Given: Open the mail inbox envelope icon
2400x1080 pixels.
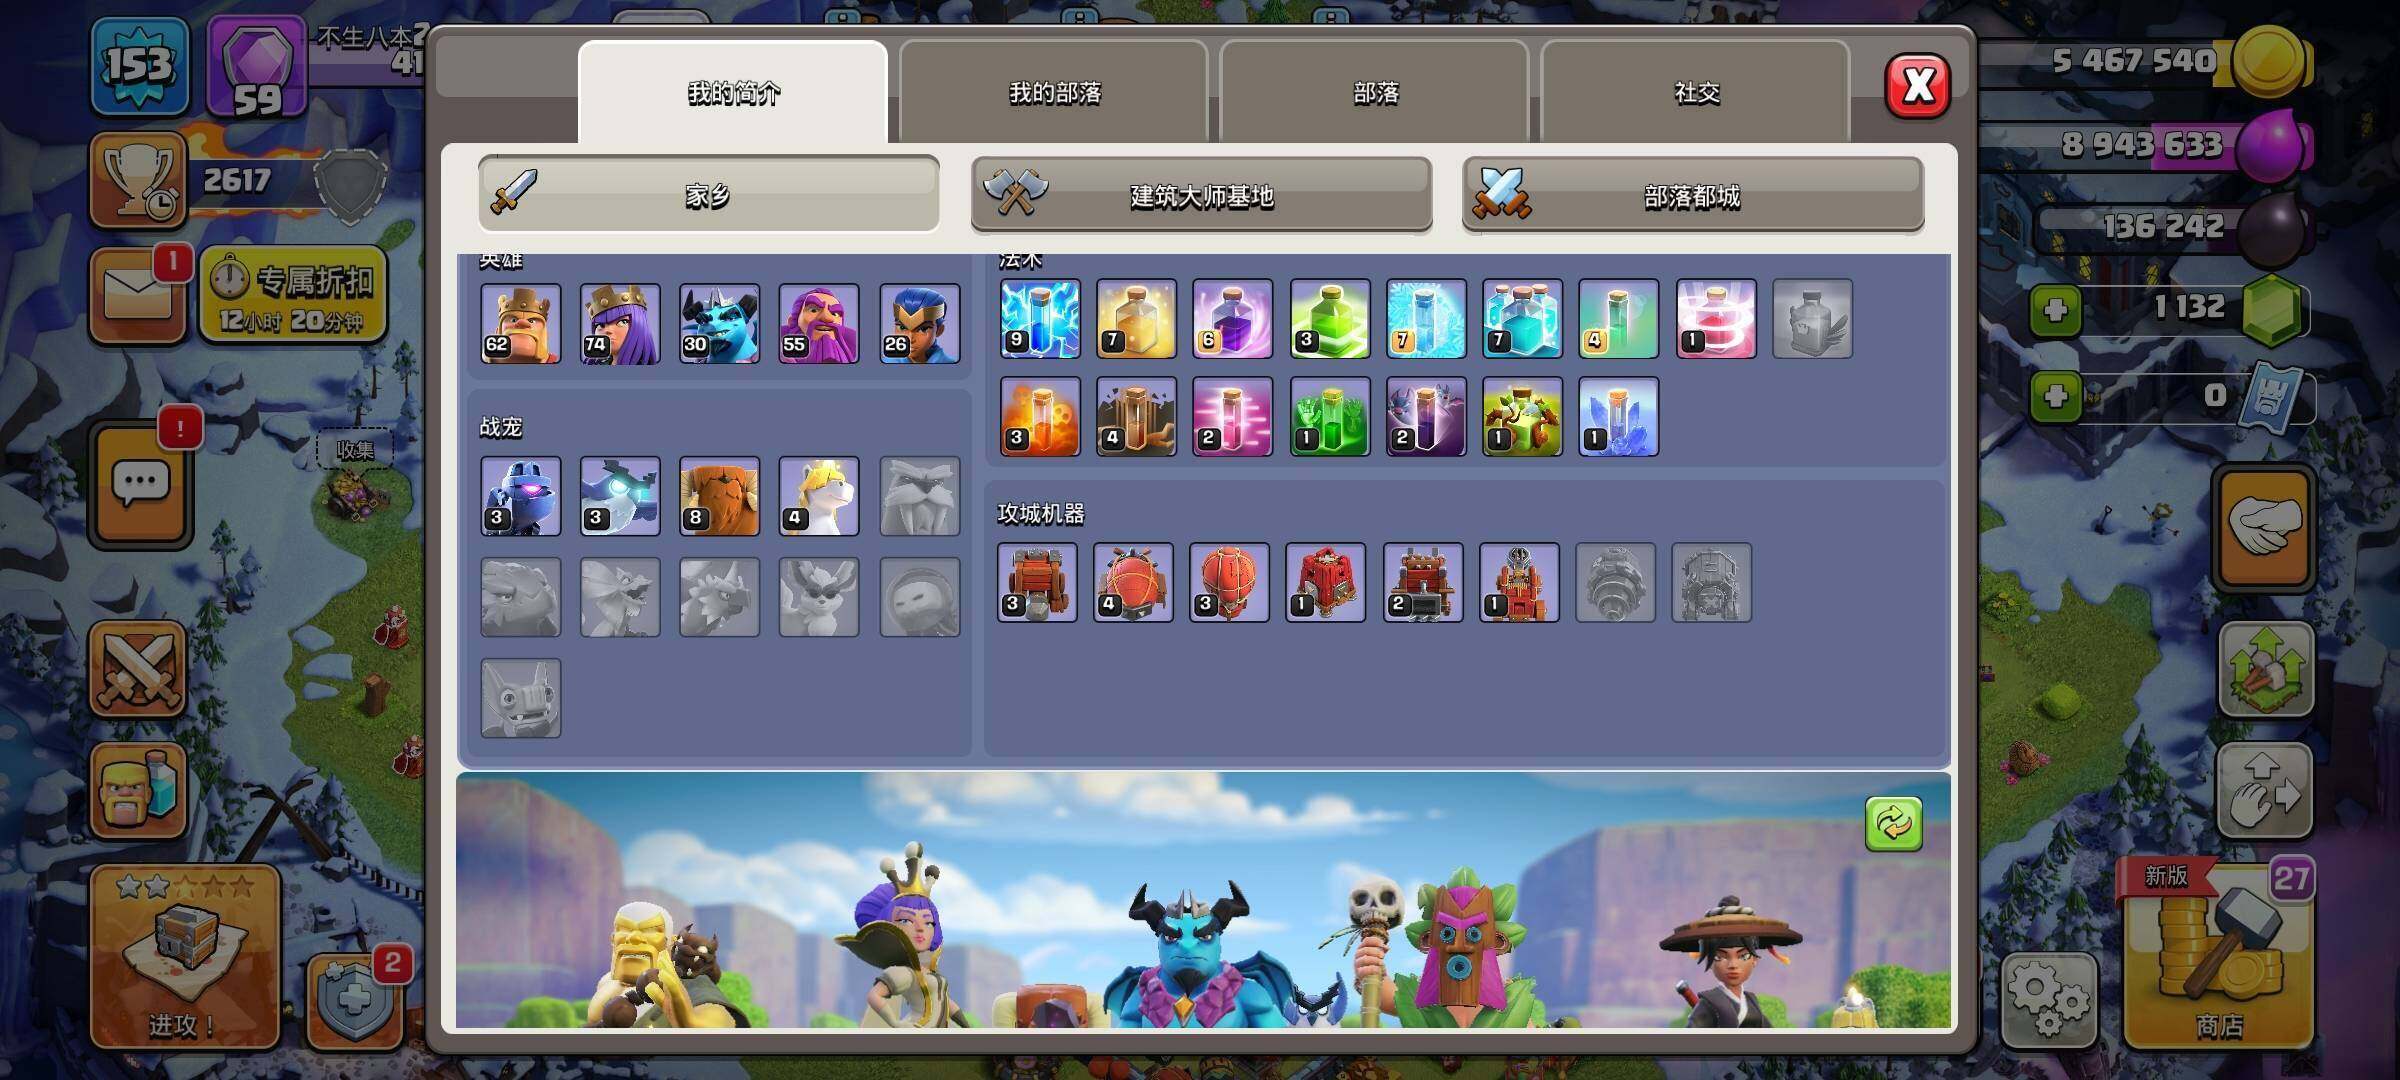Looking at the screenshot, I should click(137, 295).
